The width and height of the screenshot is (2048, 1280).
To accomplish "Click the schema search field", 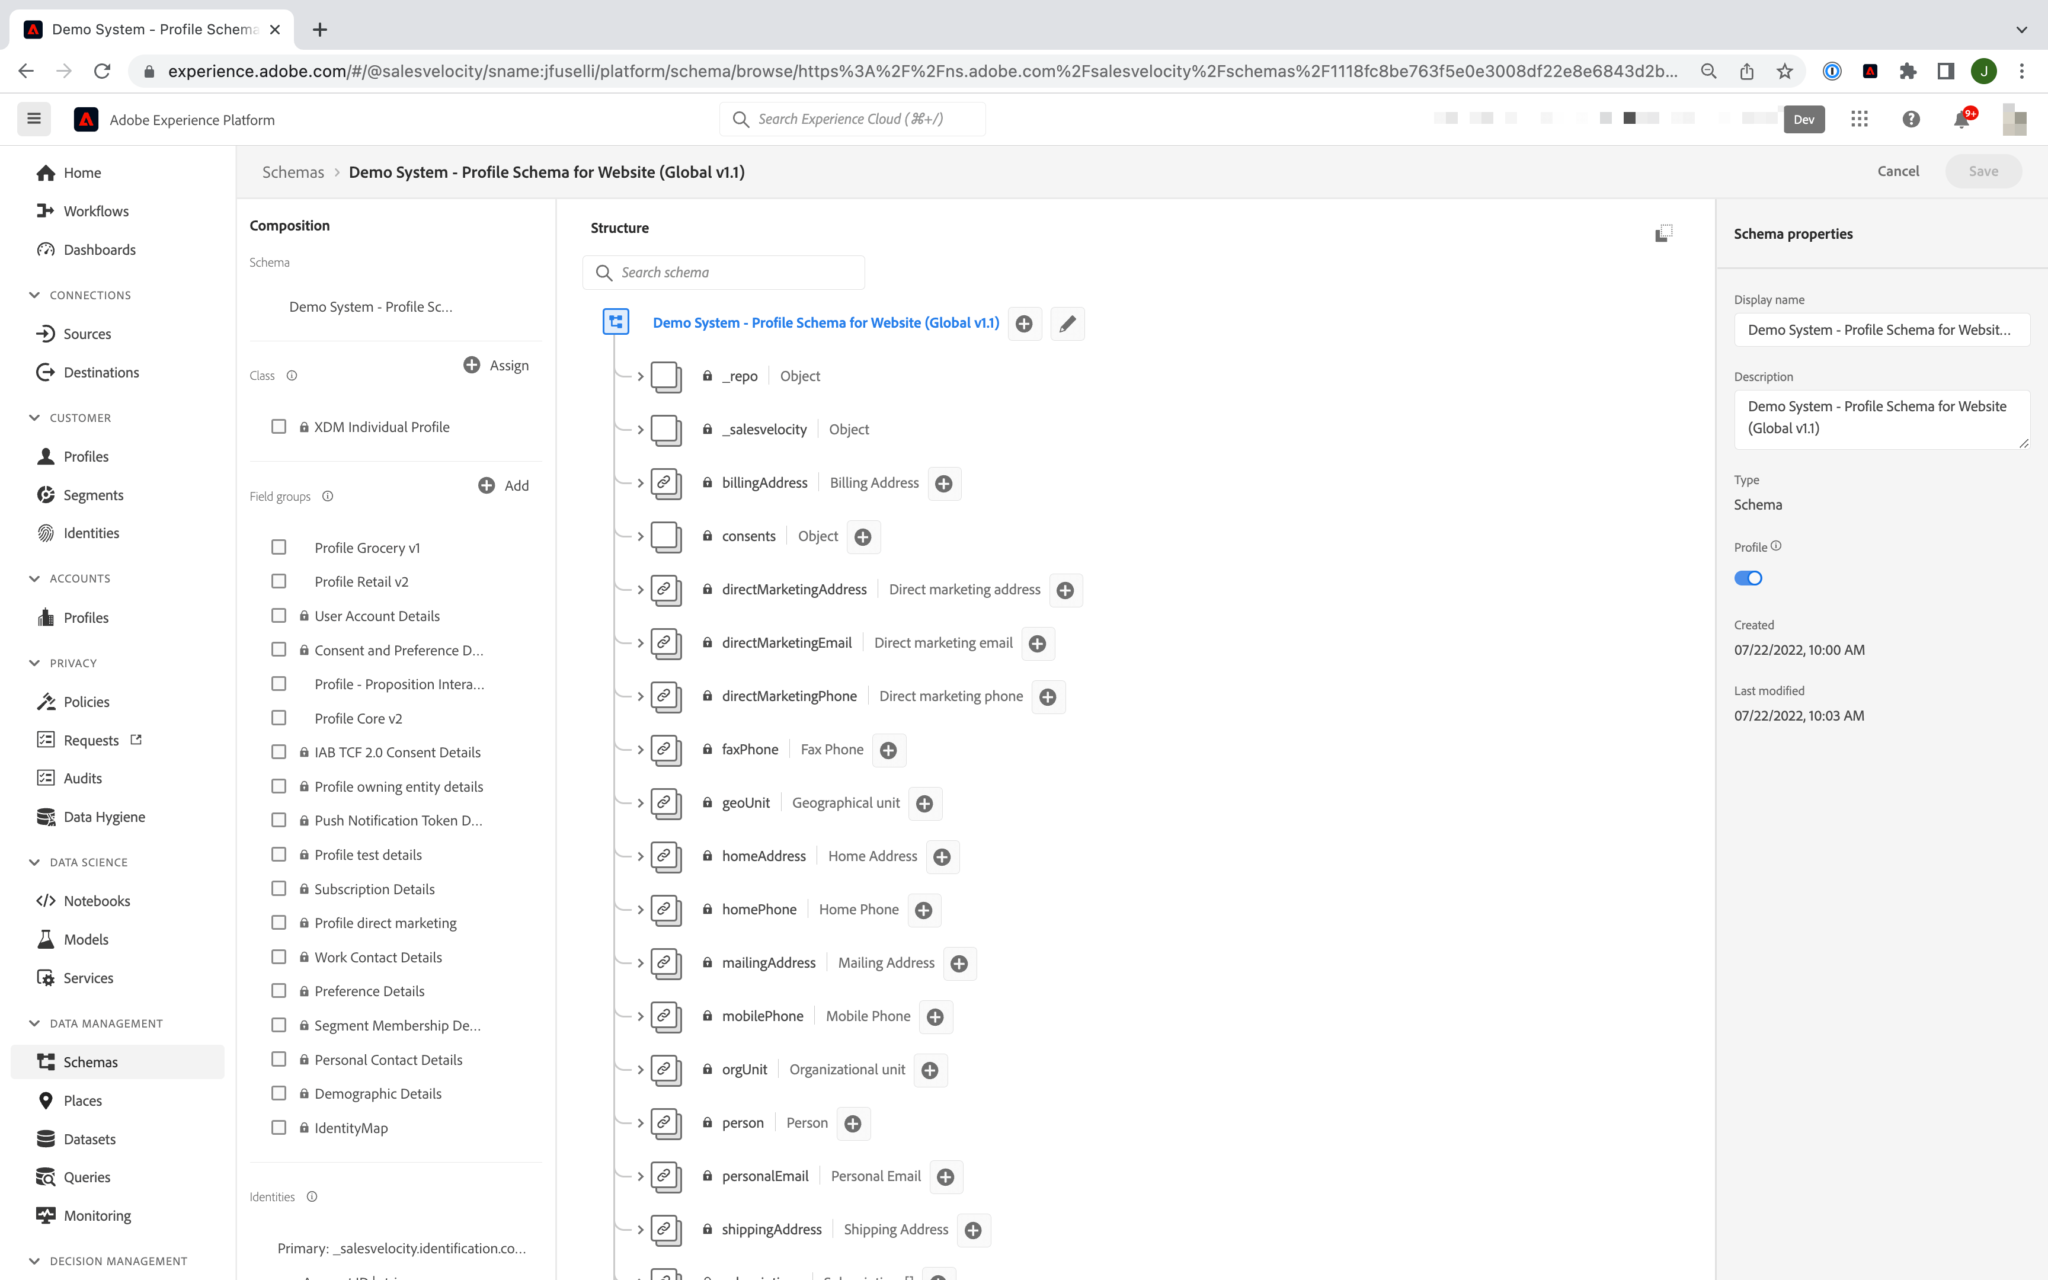I will click(723, 271).
